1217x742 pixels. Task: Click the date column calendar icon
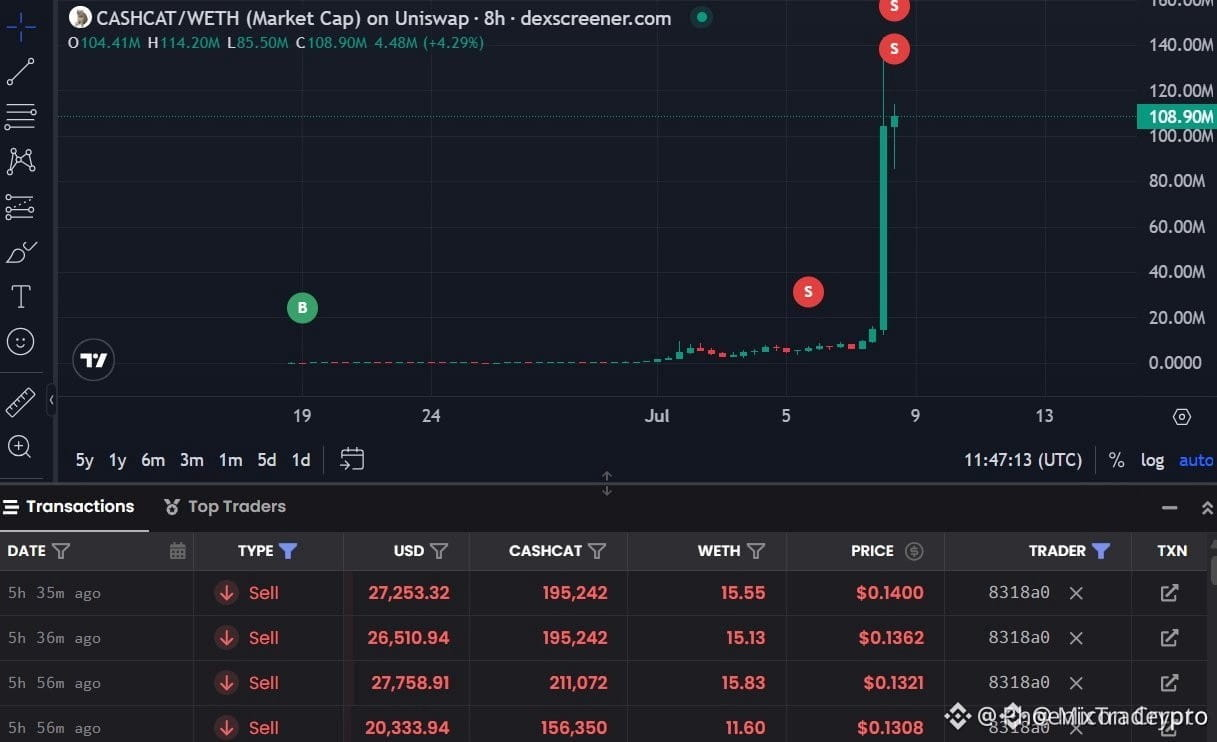[178, 550]
